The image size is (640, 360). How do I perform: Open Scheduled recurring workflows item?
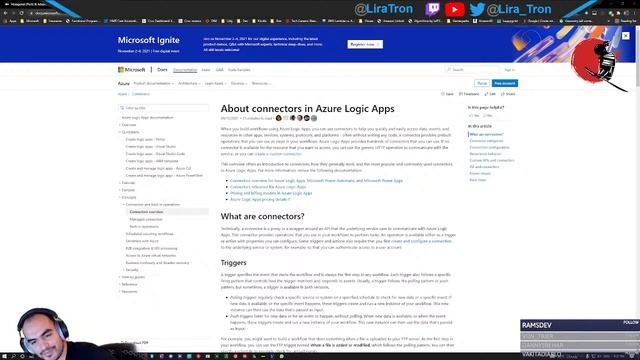click(149, 234)
